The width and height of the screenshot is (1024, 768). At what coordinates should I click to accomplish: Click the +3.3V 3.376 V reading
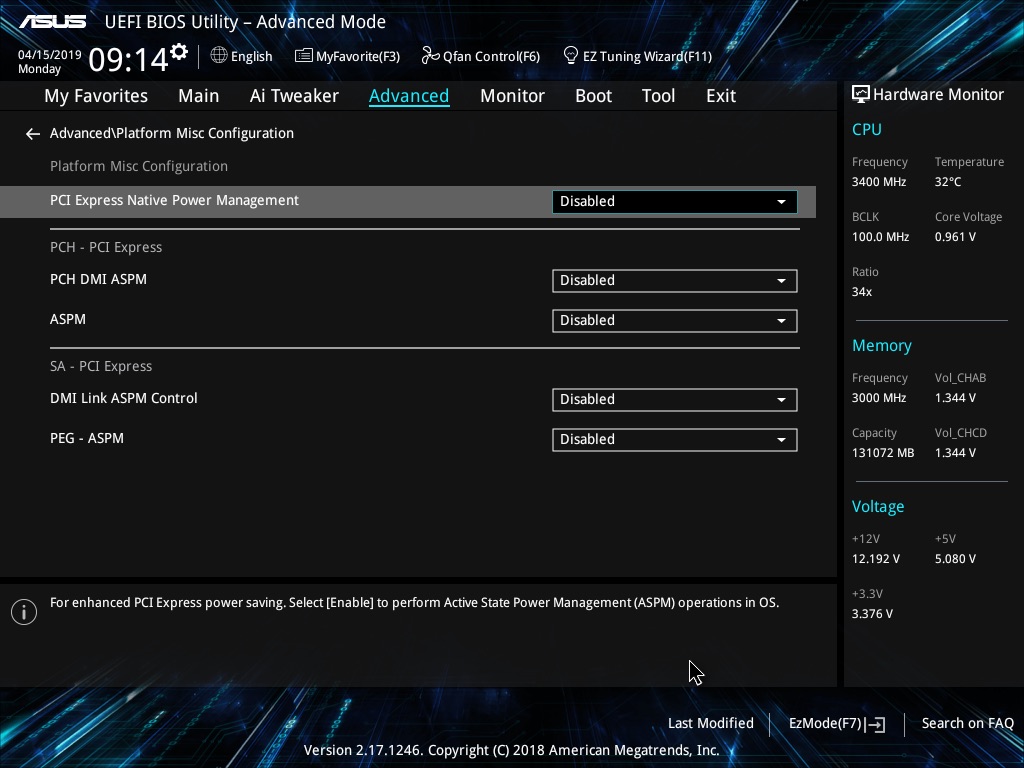pos(872,614)
